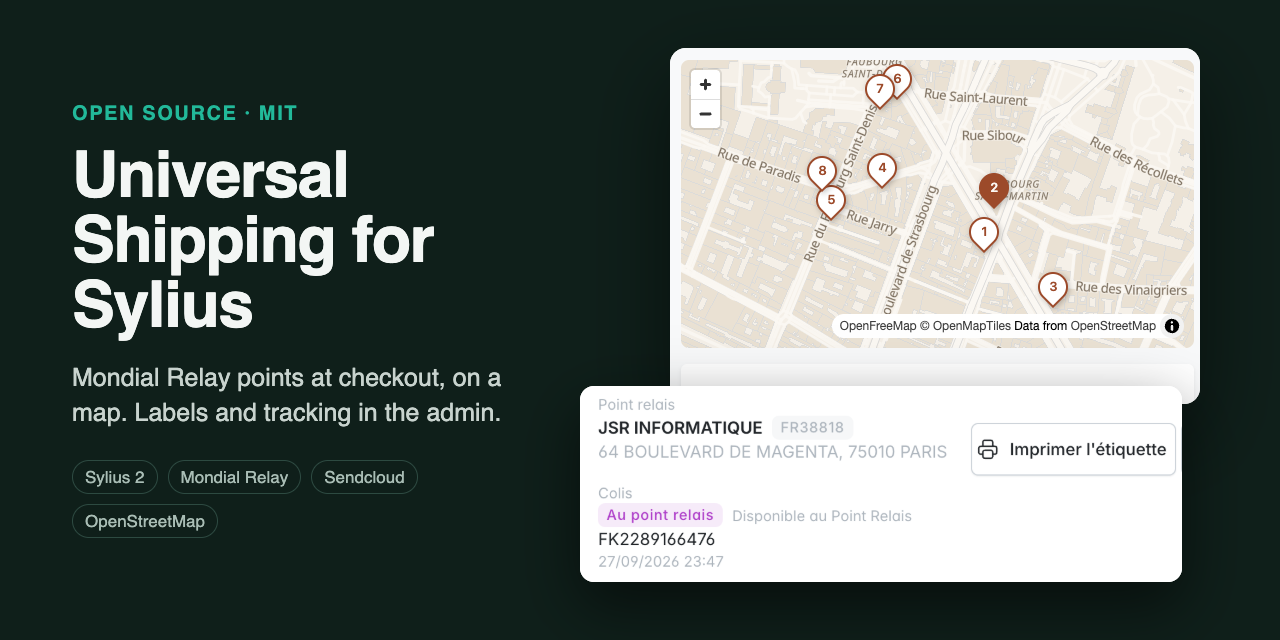Viewport: 1280px width, 640px height.
Task: Click the JSR INFORMATIQUE relay point name
Action: click(x=680, y=428)
